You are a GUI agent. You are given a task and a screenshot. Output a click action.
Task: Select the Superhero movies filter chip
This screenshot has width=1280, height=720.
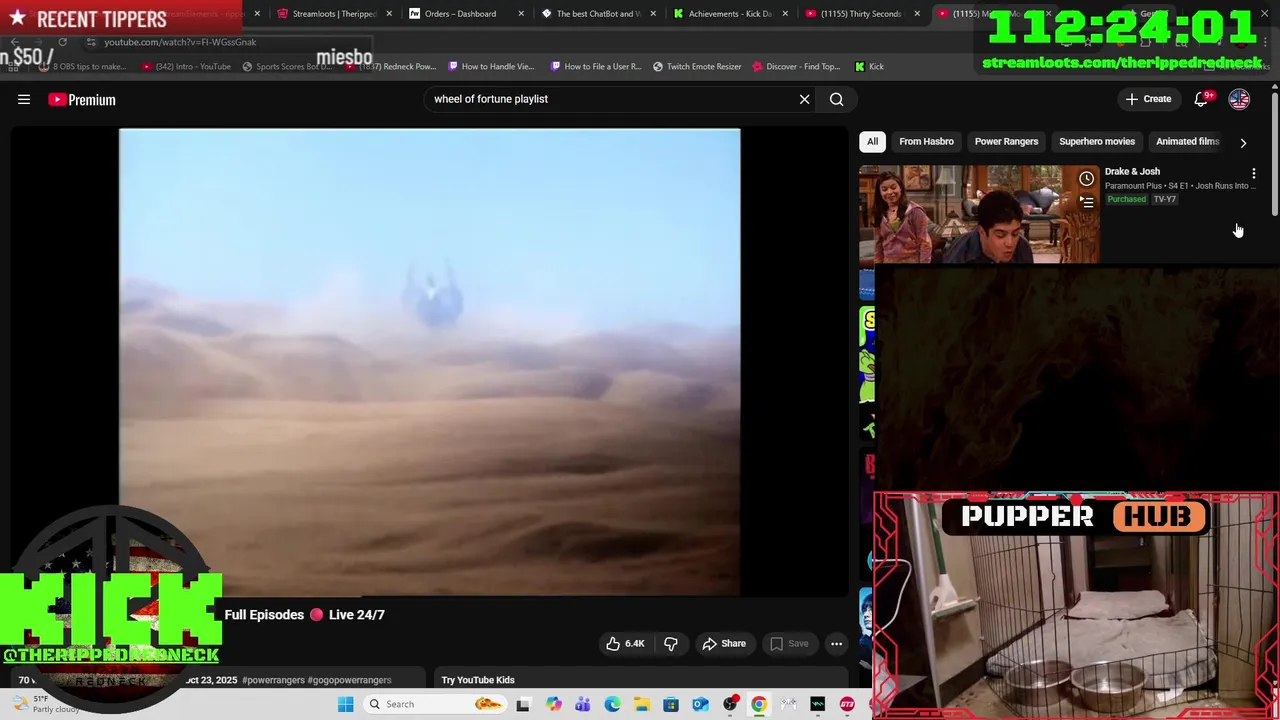tap(1097, 141)
